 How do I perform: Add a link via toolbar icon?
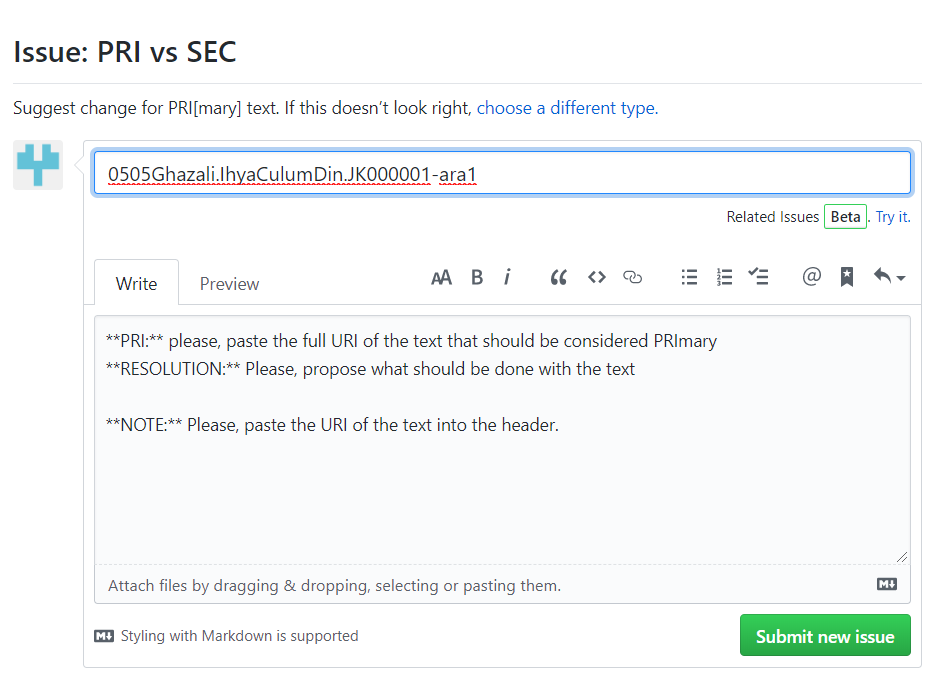pyautogui.click(x=632, y=278)
